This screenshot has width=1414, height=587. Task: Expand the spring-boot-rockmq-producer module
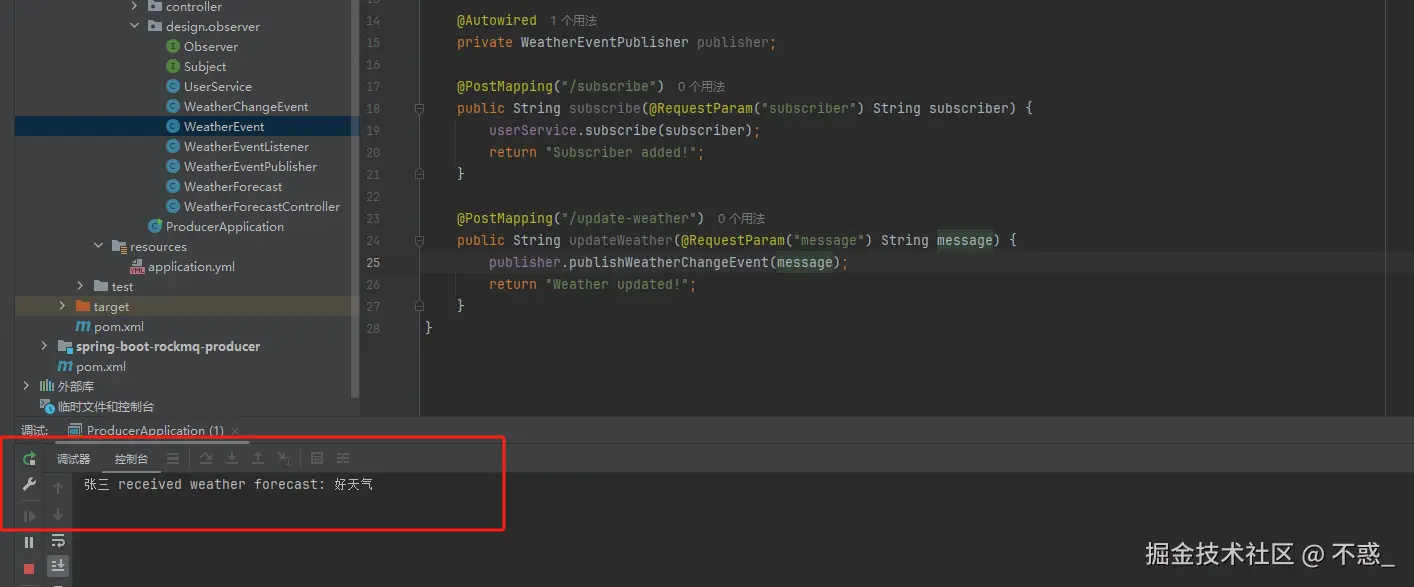(x=44, y=346)
